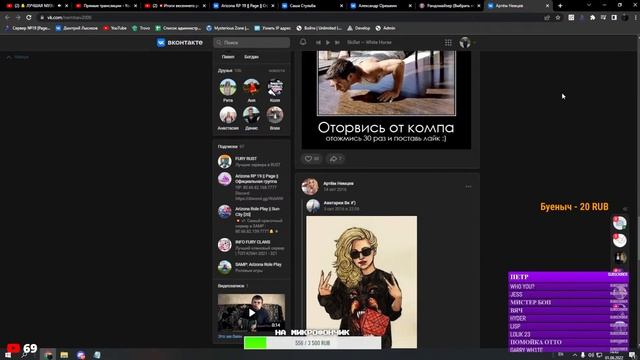The height and width of the screenshot is (360, 640).
Task: Click the Богдан link above Друзья
Action: pos(251,57)
